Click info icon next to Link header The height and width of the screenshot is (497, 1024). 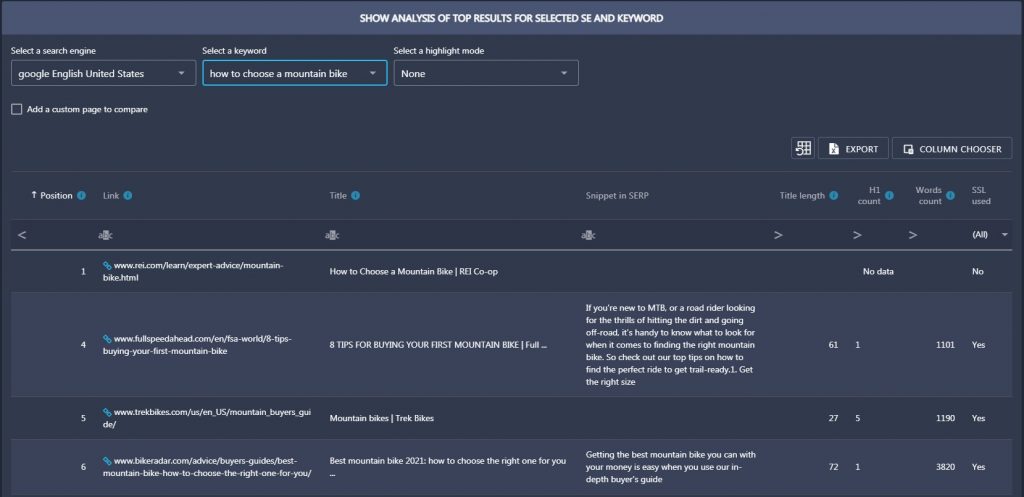click(128, 195)
